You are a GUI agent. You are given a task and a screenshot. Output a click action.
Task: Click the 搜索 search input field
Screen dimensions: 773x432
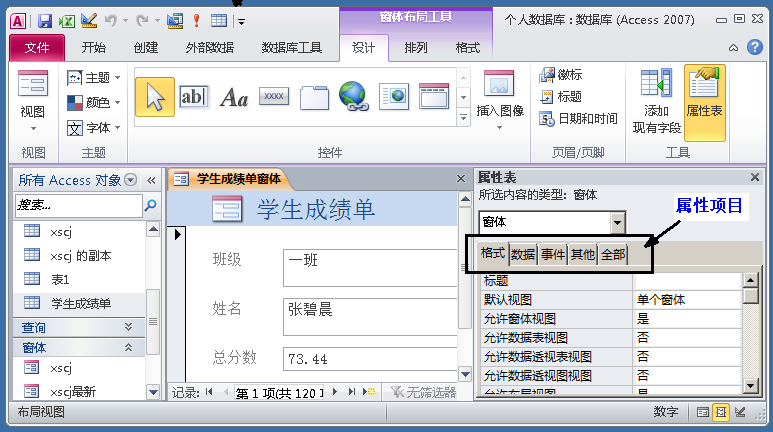point(79,205)
